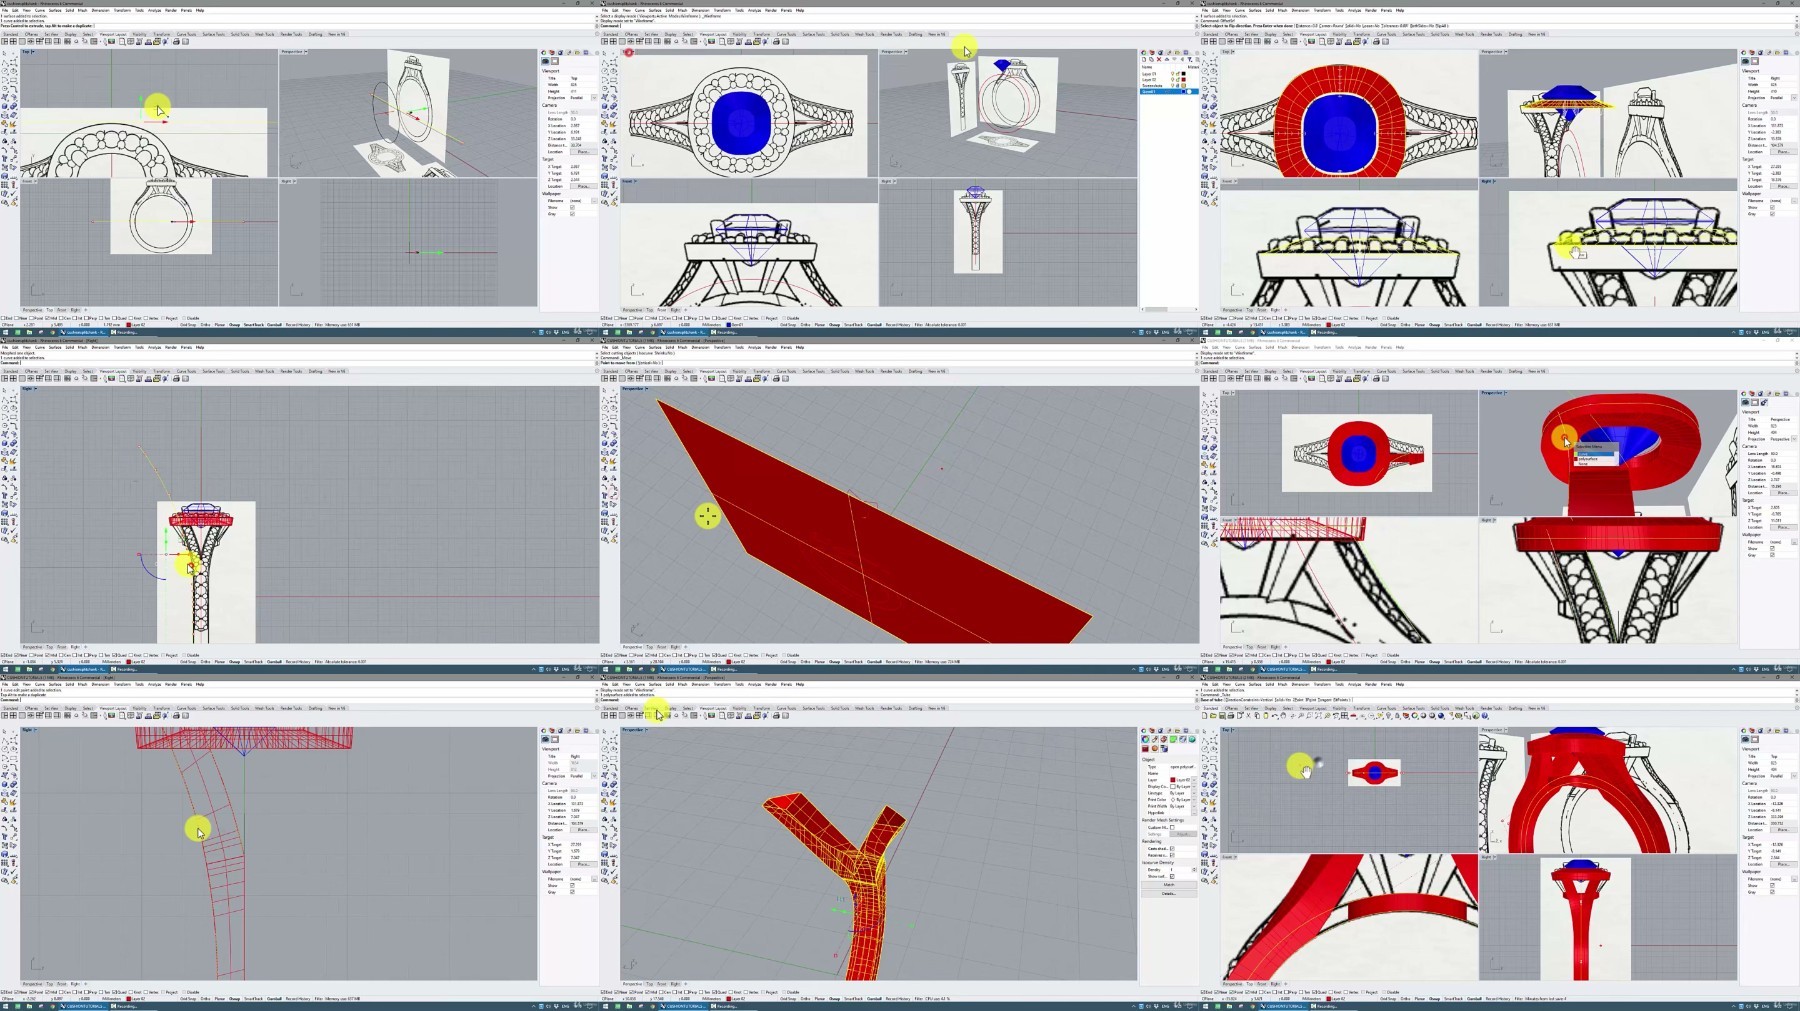The height and width of the screenshot is (1011, 1800).
Task: Click funnel Filter icon in Layers panel
Action: tap(1190, 59)
